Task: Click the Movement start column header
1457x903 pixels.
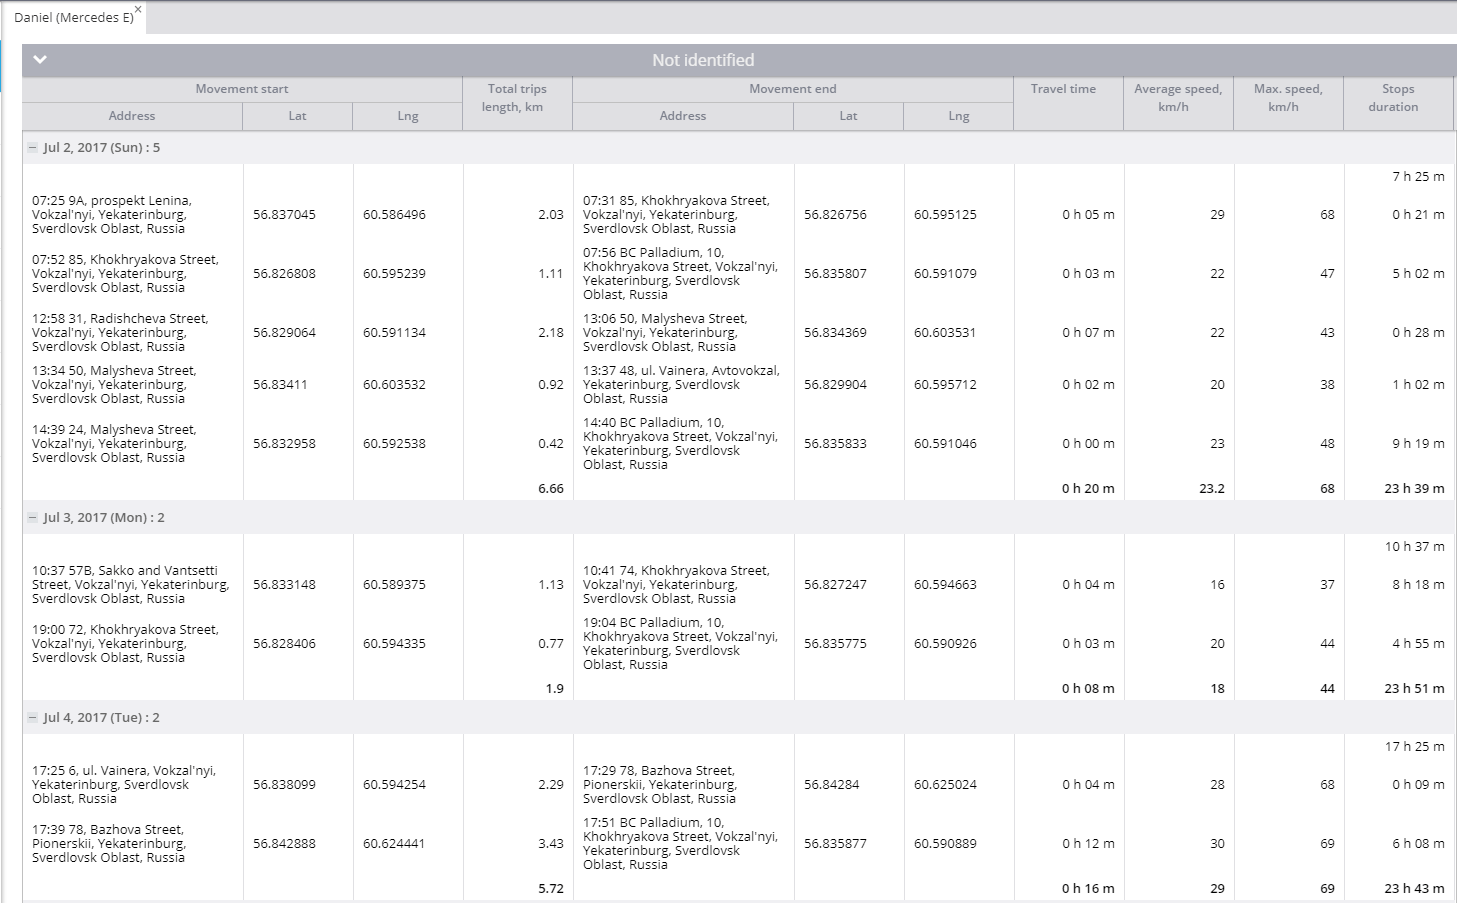Action: pyautogui.click(x=242, y=89)
